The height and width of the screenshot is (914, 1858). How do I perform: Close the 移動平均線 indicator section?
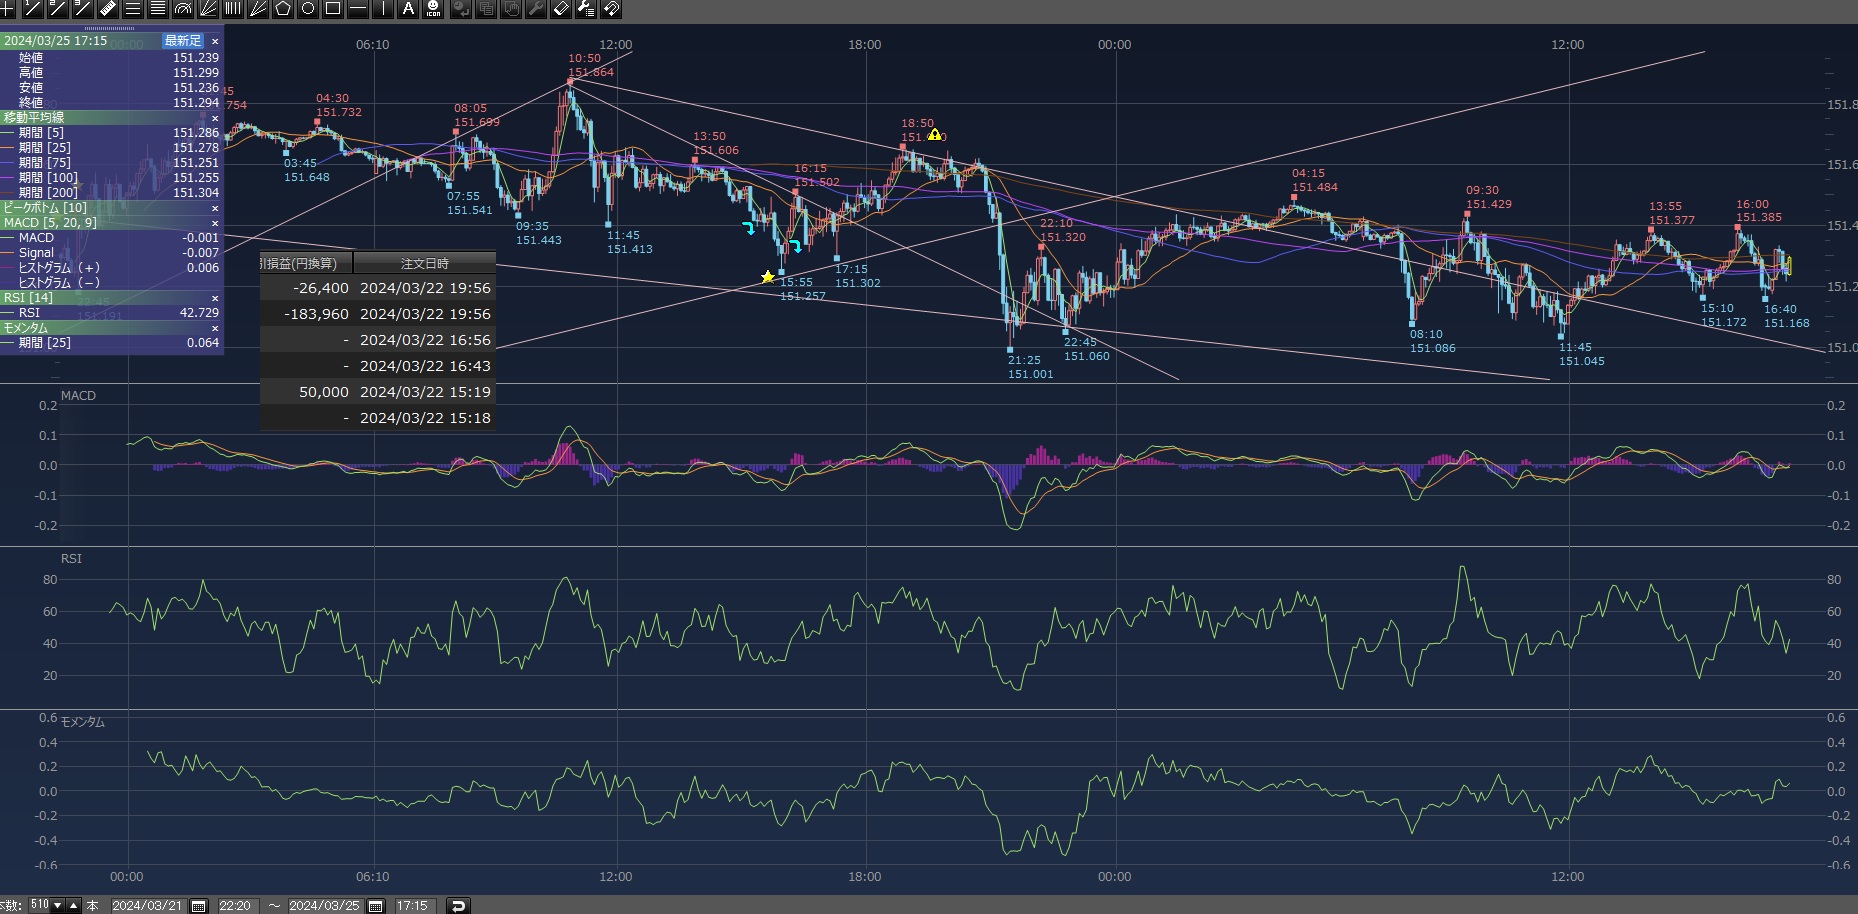coord(215,118)
